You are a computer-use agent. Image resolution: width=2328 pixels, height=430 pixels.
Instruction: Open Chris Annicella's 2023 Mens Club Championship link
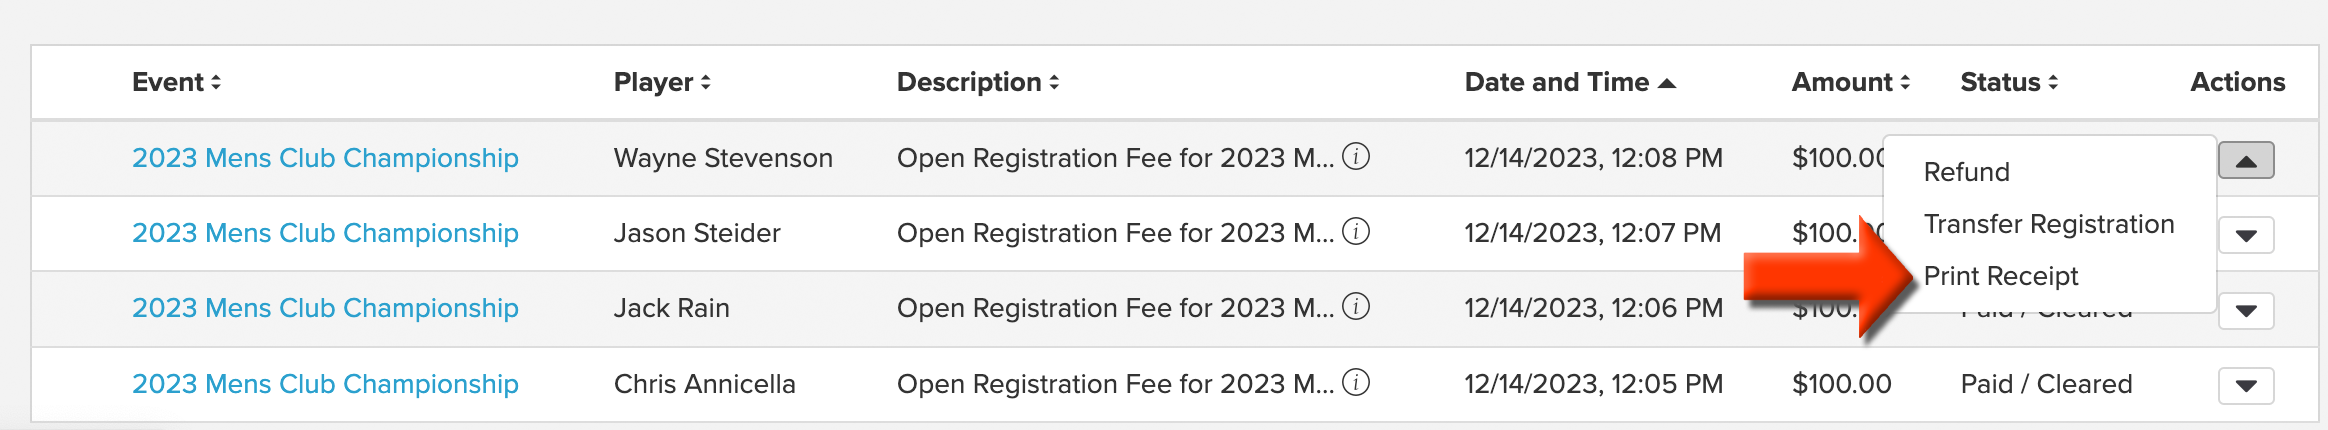tap(325, 384)
